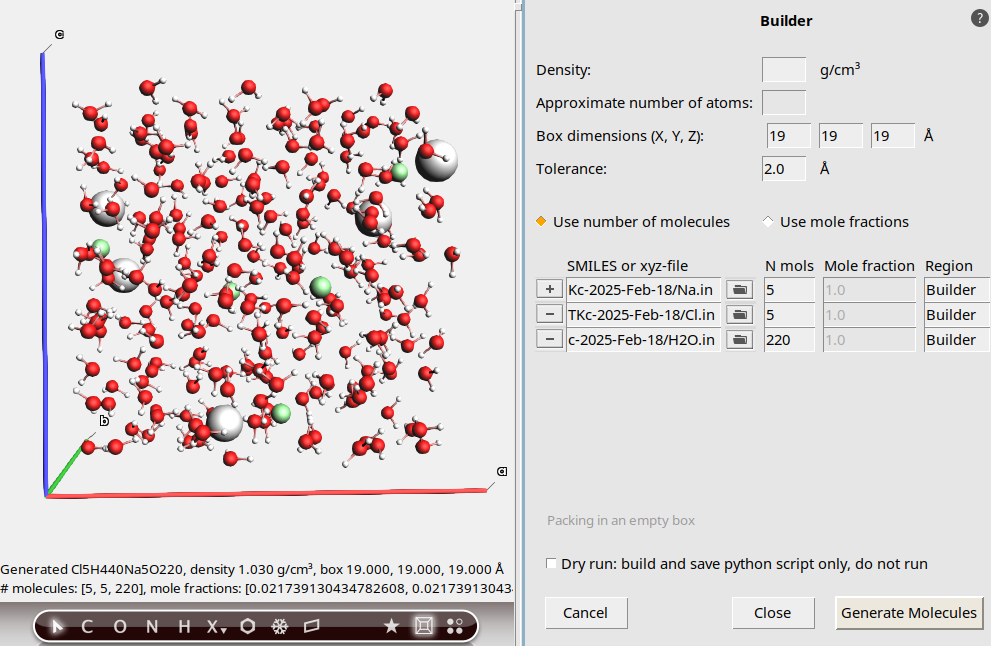Select the Use mole fractions option

tap(767, 221)
